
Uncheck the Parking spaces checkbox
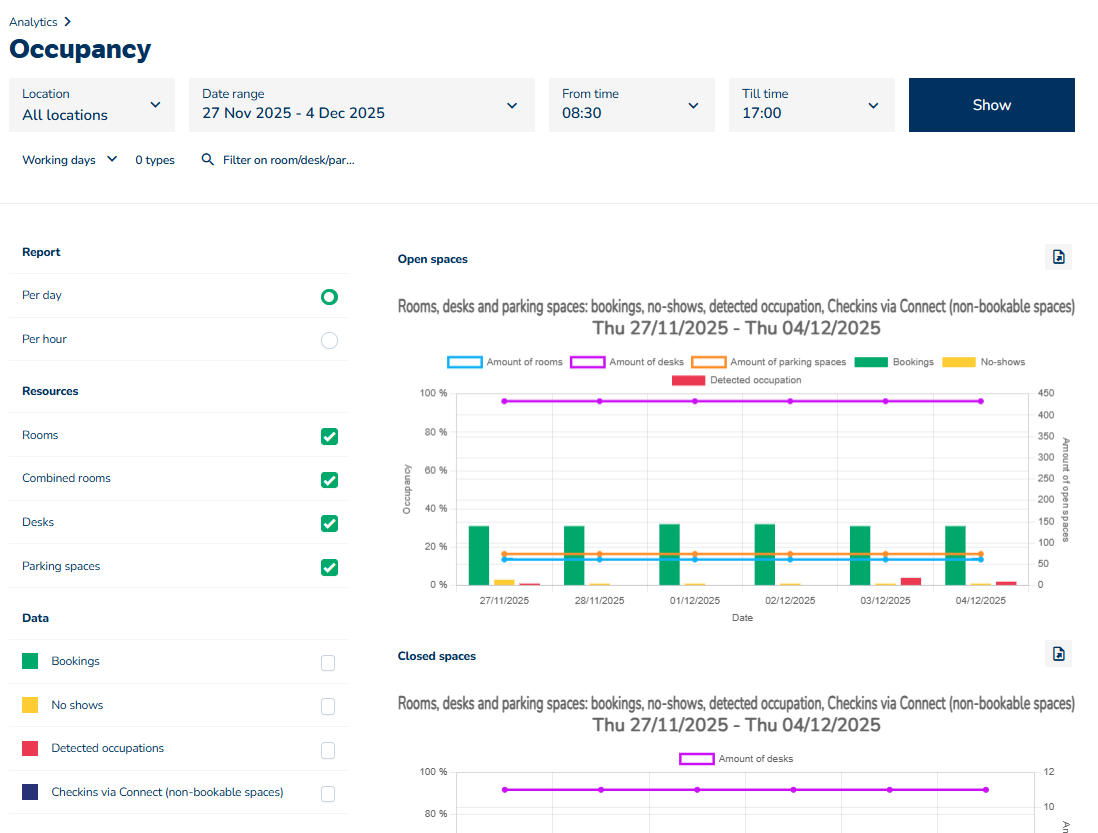pyautogui.click(x=329, y=567)
